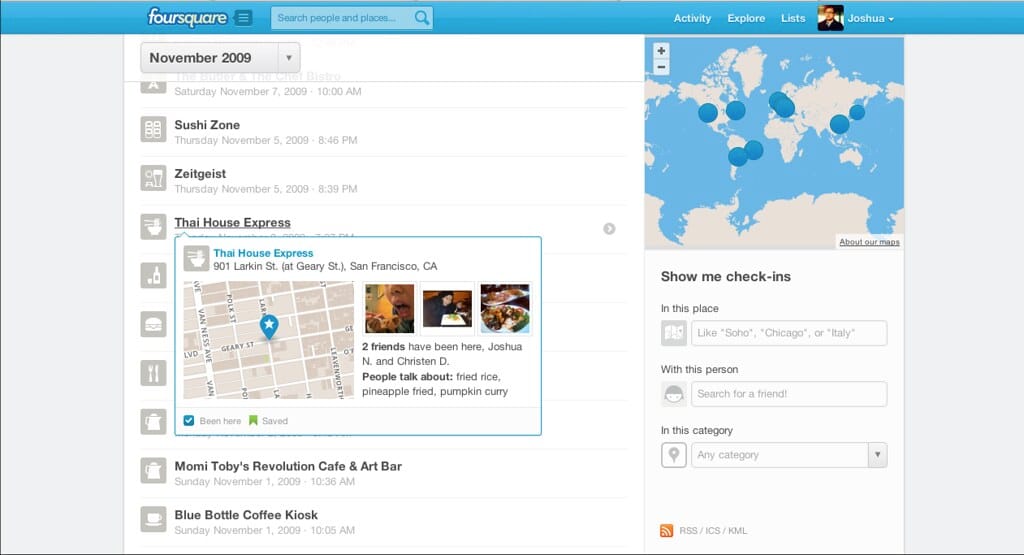Open the Sushi Zone check-in
The width and height of the screenshot is (1024, 555).
coord(207,125)
